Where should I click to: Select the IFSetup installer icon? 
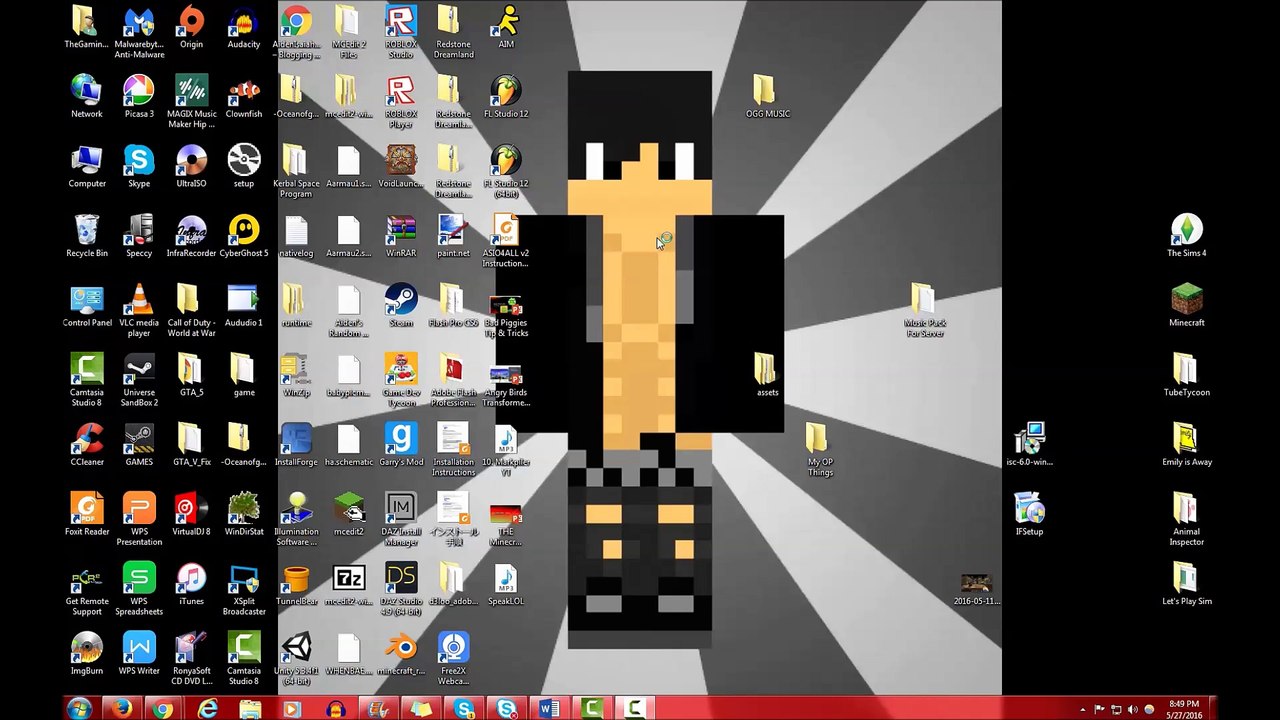[x=1029, y=515]
